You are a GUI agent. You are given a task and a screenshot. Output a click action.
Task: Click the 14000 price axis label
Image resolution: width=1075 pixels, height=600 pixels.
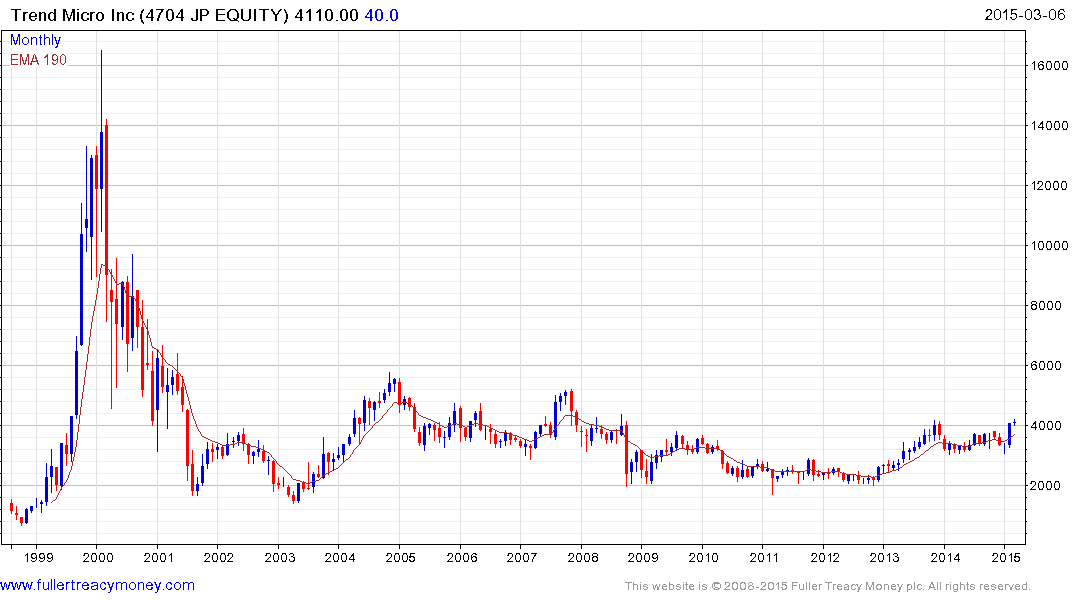click(1049, 125)
